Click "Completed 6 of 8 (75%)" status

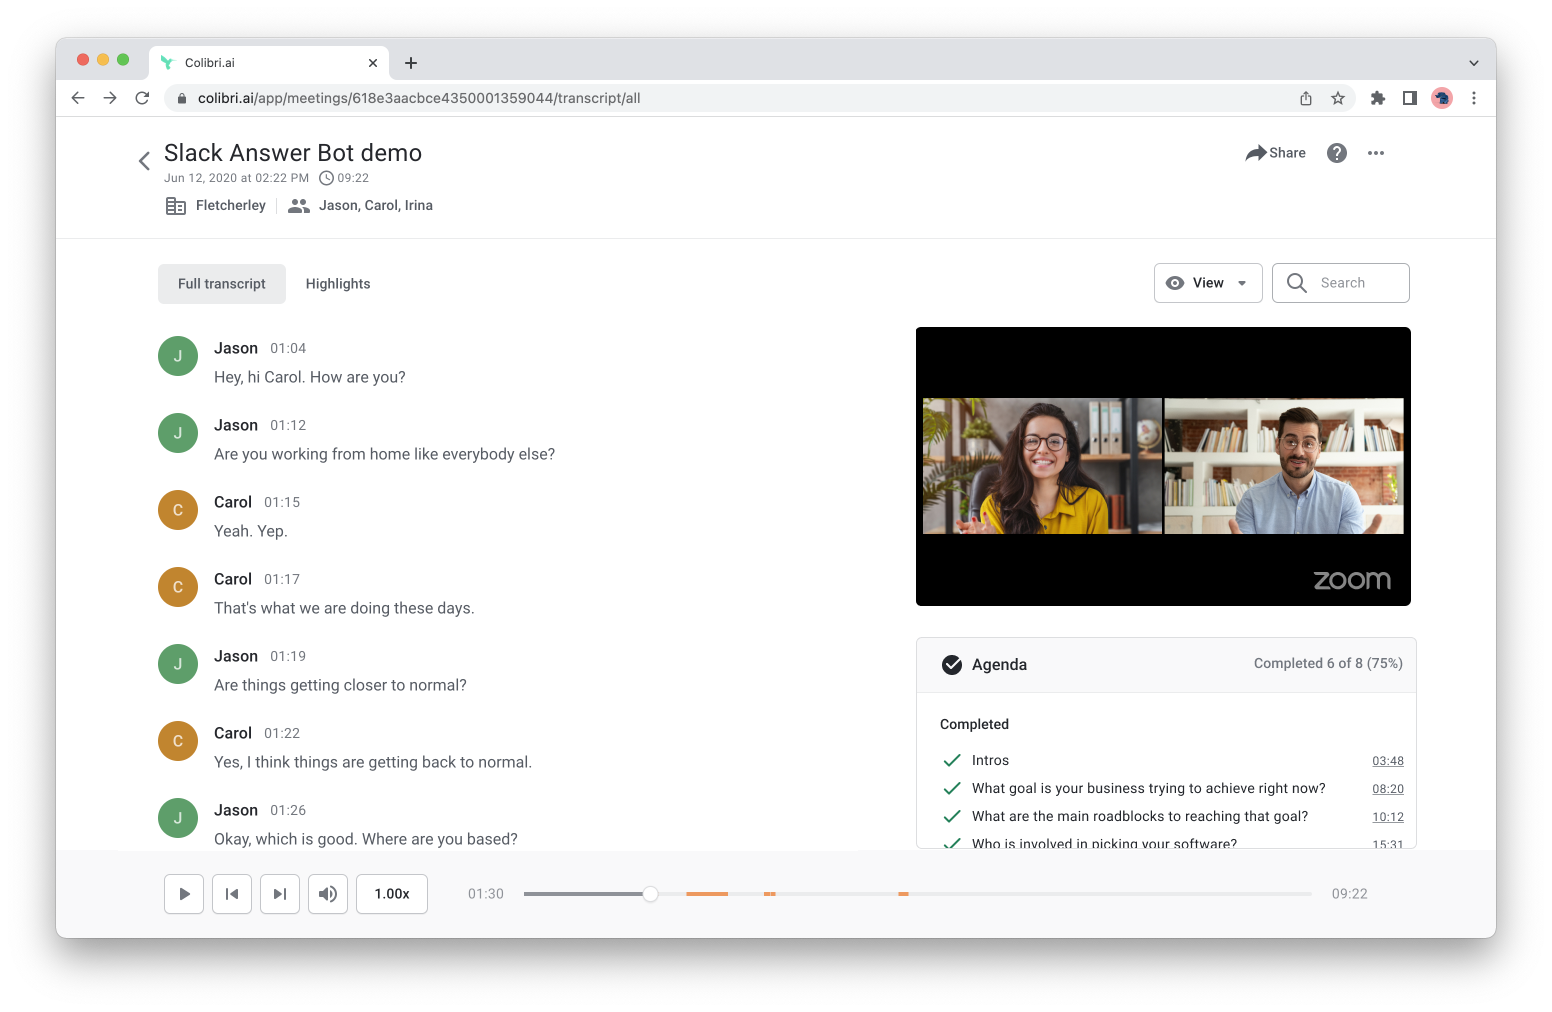1328,663
